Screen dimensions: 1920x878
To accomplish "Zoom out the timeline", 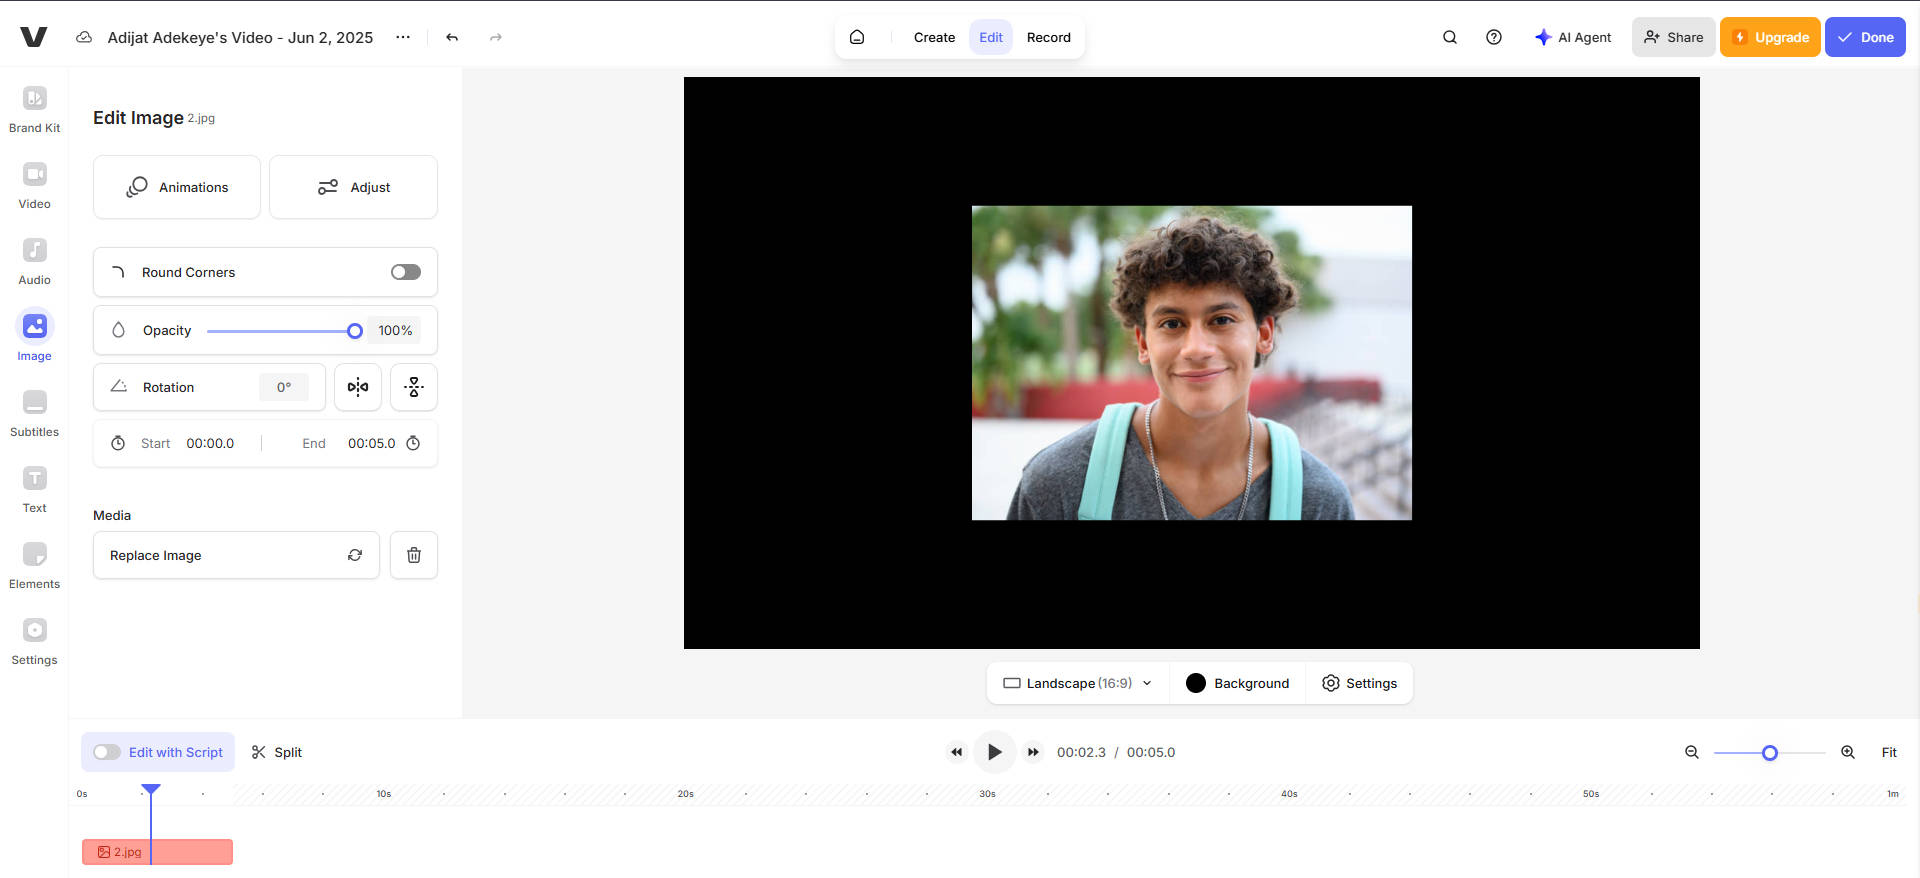I will coord(1692,752).
